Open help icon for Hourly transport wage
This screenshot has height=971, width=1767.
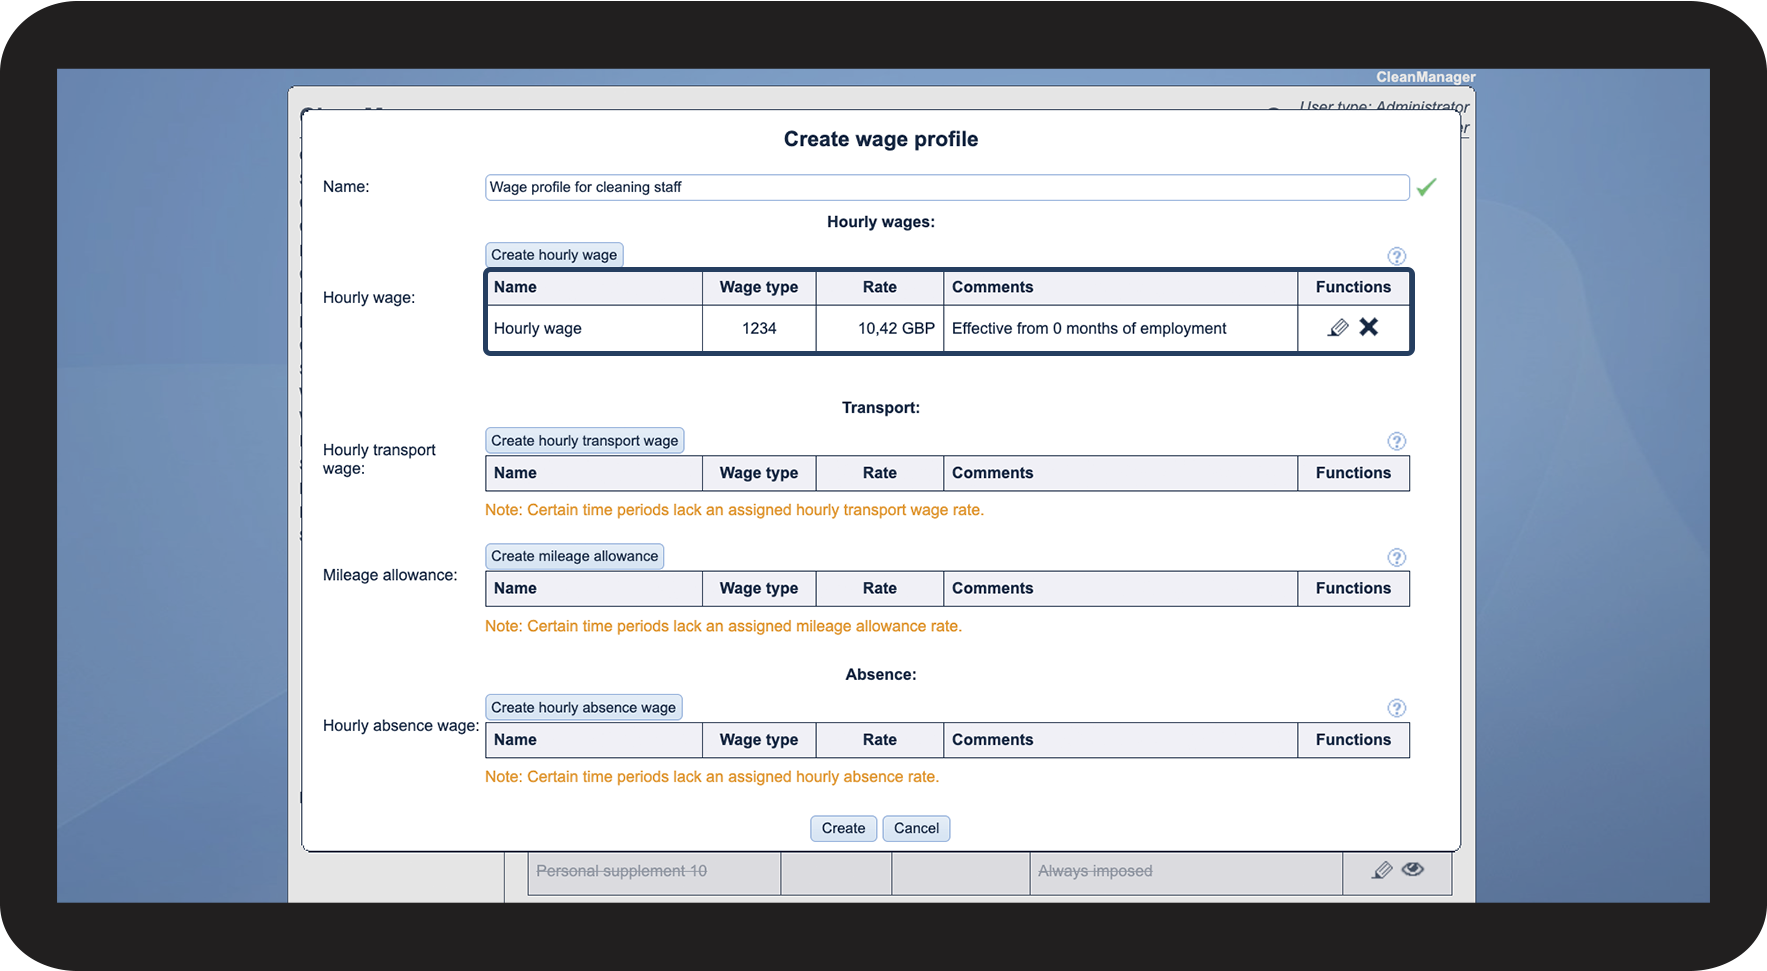click(1397, 441)
